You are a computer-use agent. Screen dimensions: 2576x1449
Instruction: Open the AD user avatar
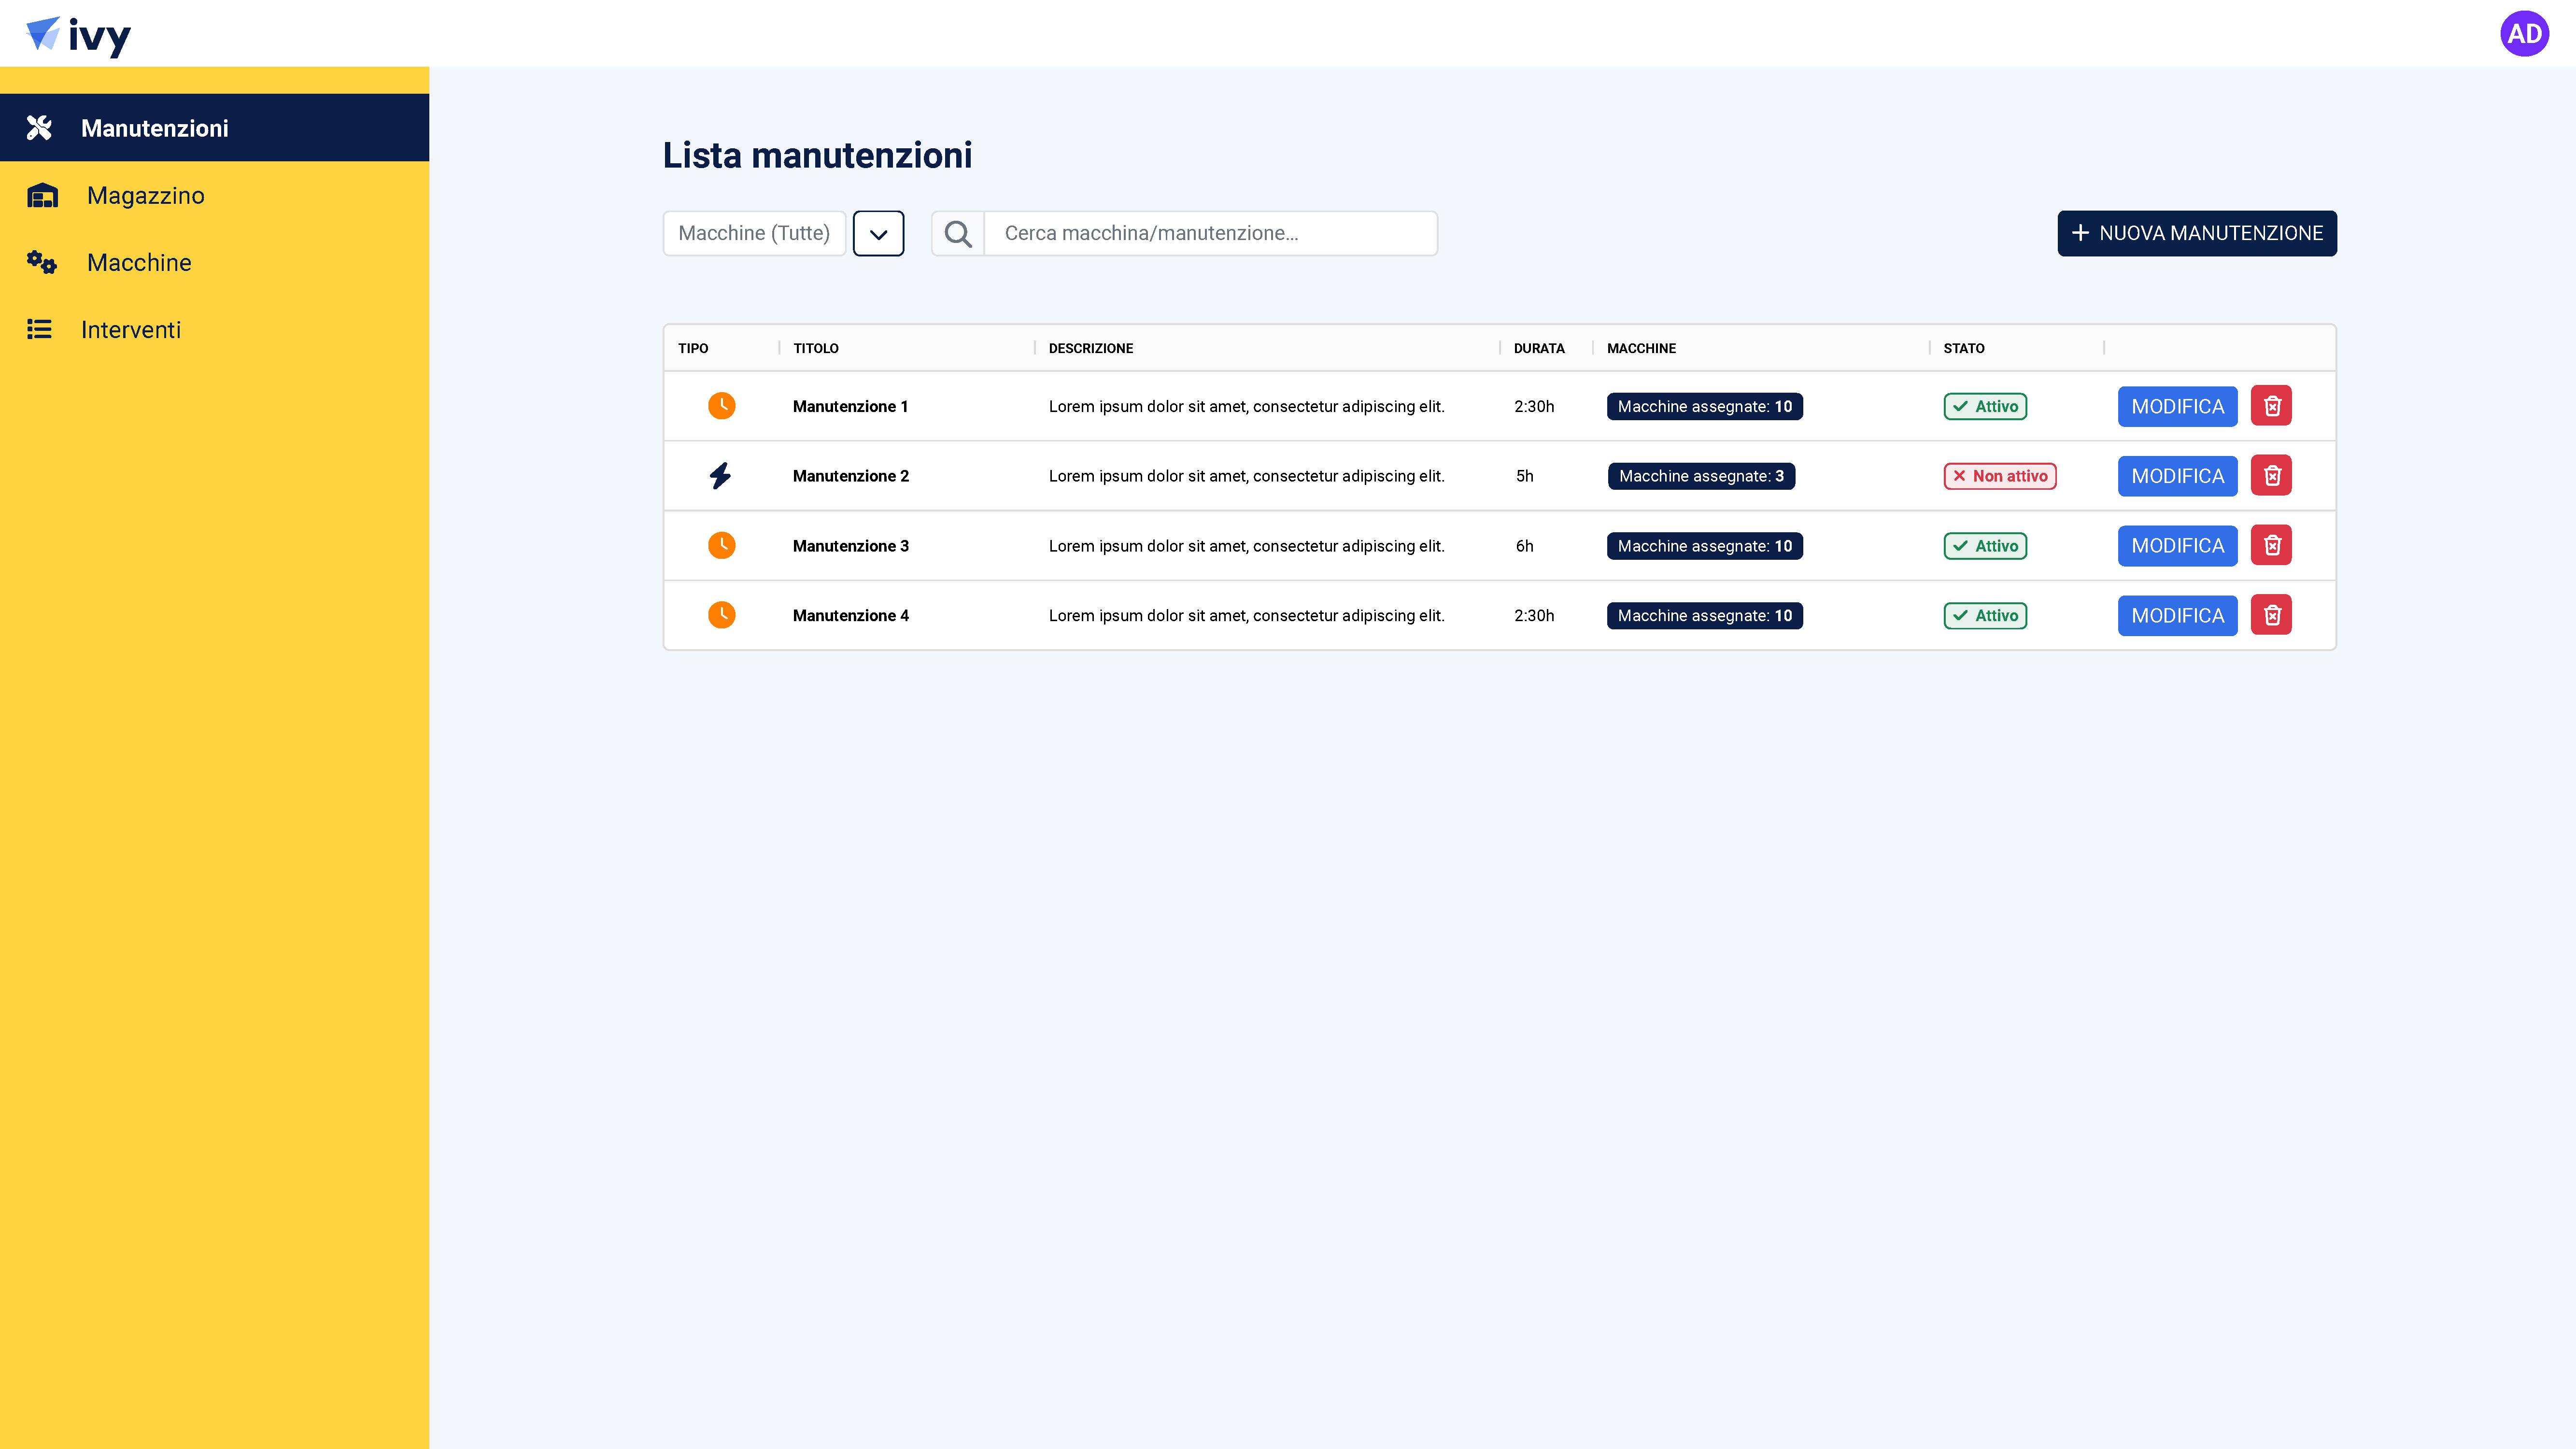[x=2524, y=34]
